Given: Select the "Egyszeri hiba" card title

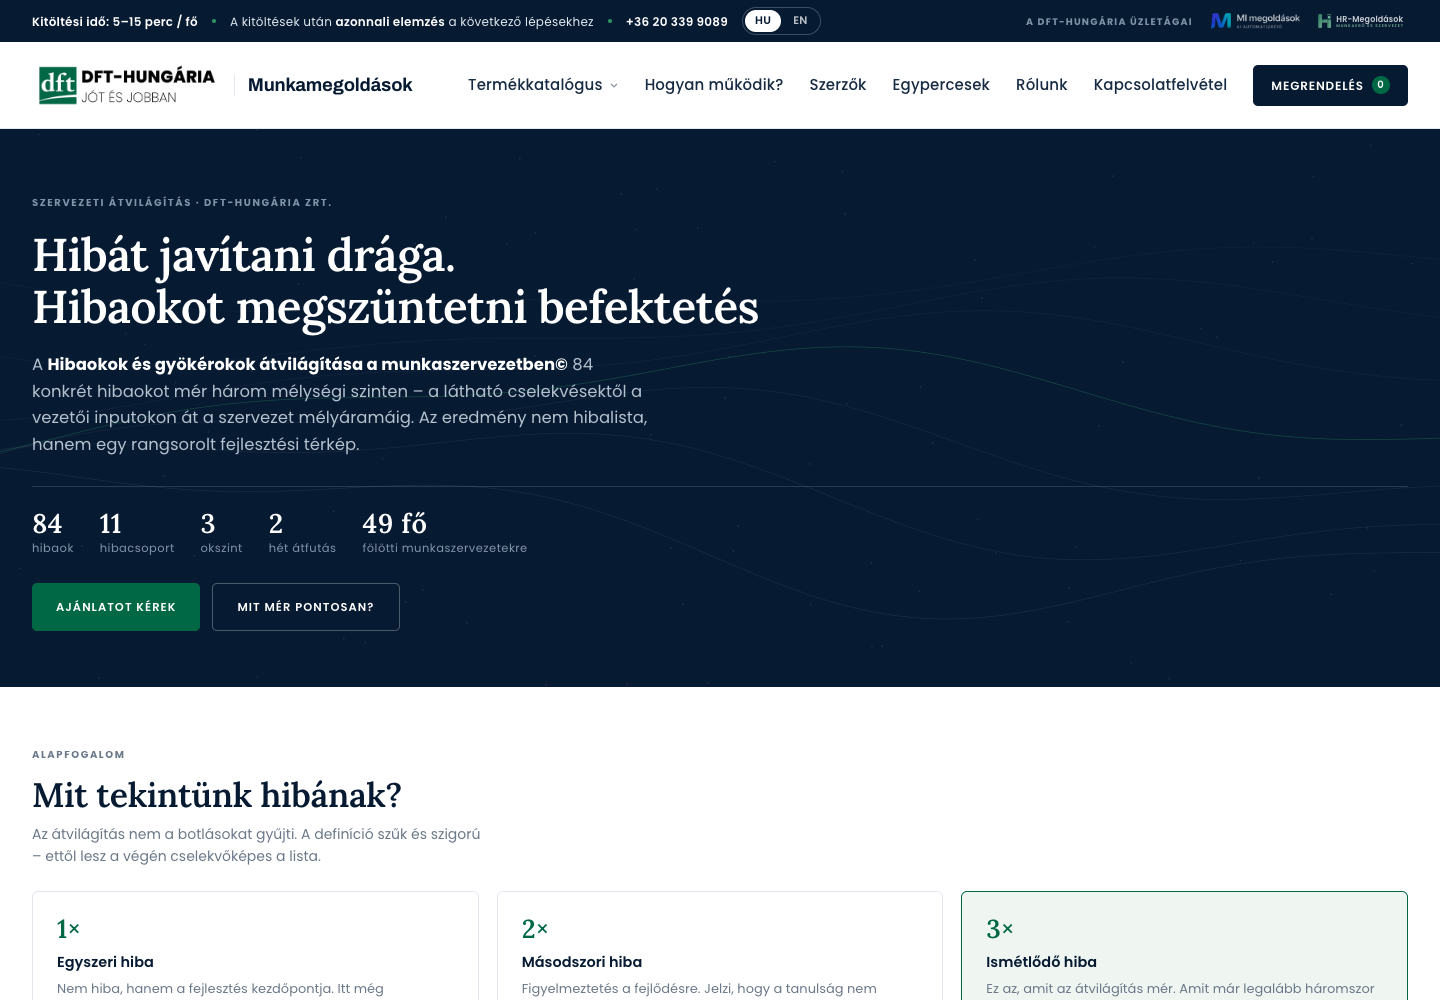Looking at the screenshot, I should tap(105, 962).
